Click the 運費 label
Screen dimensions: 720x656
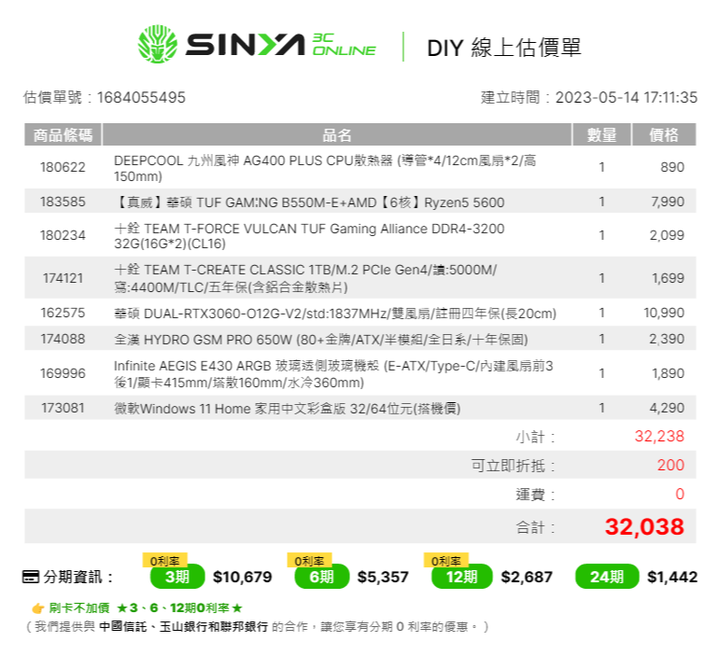535,494
